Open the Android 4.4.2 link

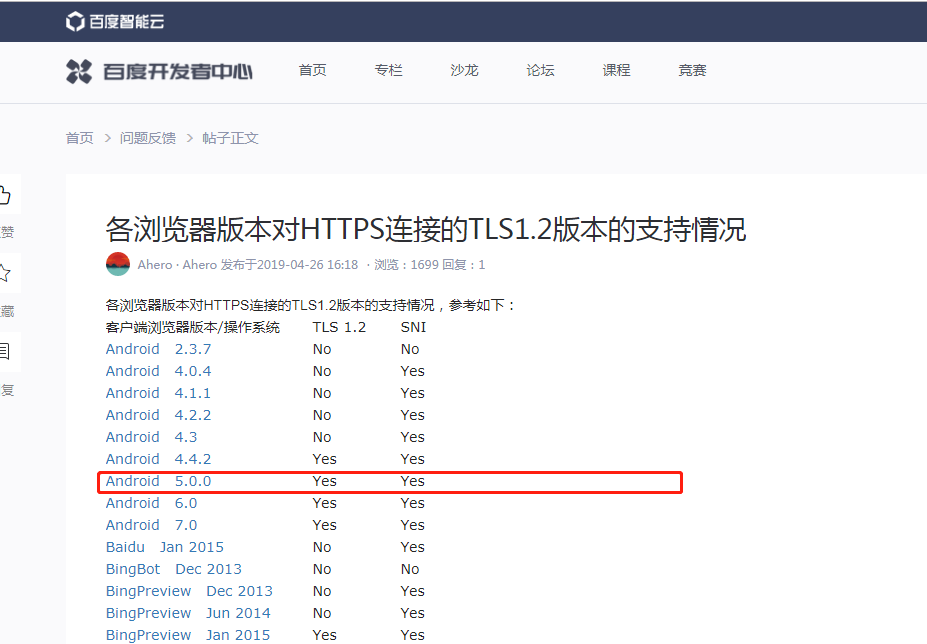pos(158,458)
